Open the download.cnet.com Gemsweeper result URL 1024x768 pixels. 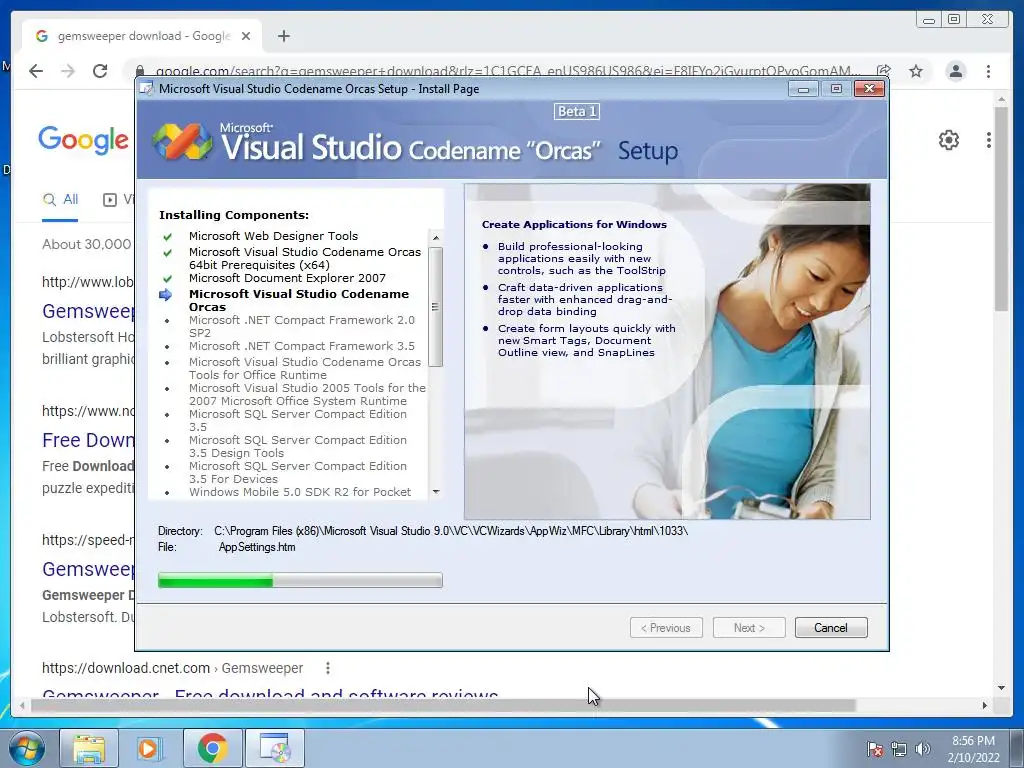172,668
